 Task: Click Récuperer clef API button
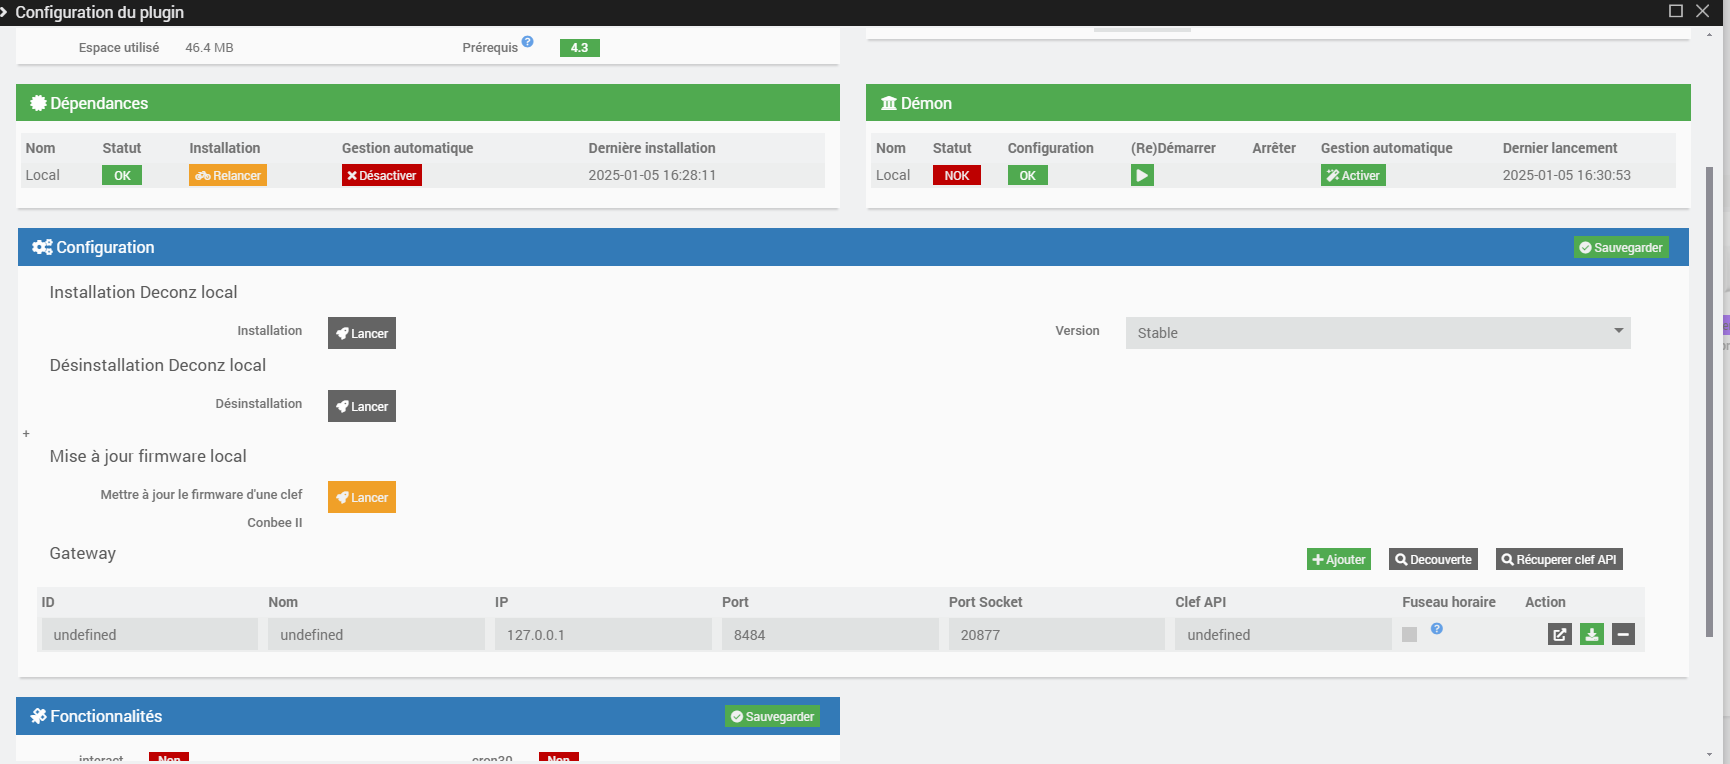pyautogui.click(x=1559, y=559)
